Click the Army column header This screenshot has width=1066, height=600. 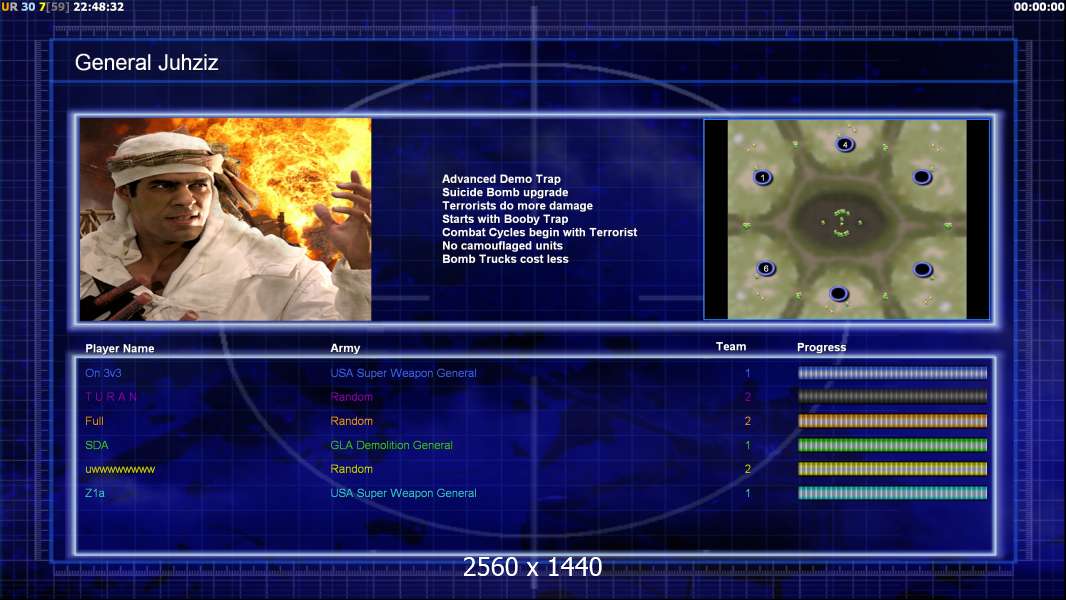coord(345,348)
